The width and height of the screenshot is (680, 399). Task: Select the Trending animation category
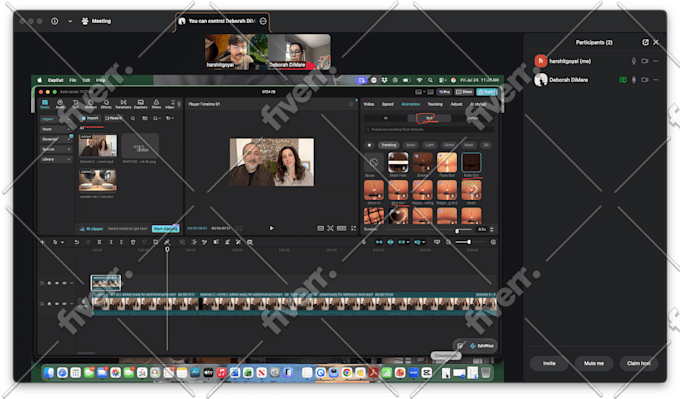tap(389, 145)
